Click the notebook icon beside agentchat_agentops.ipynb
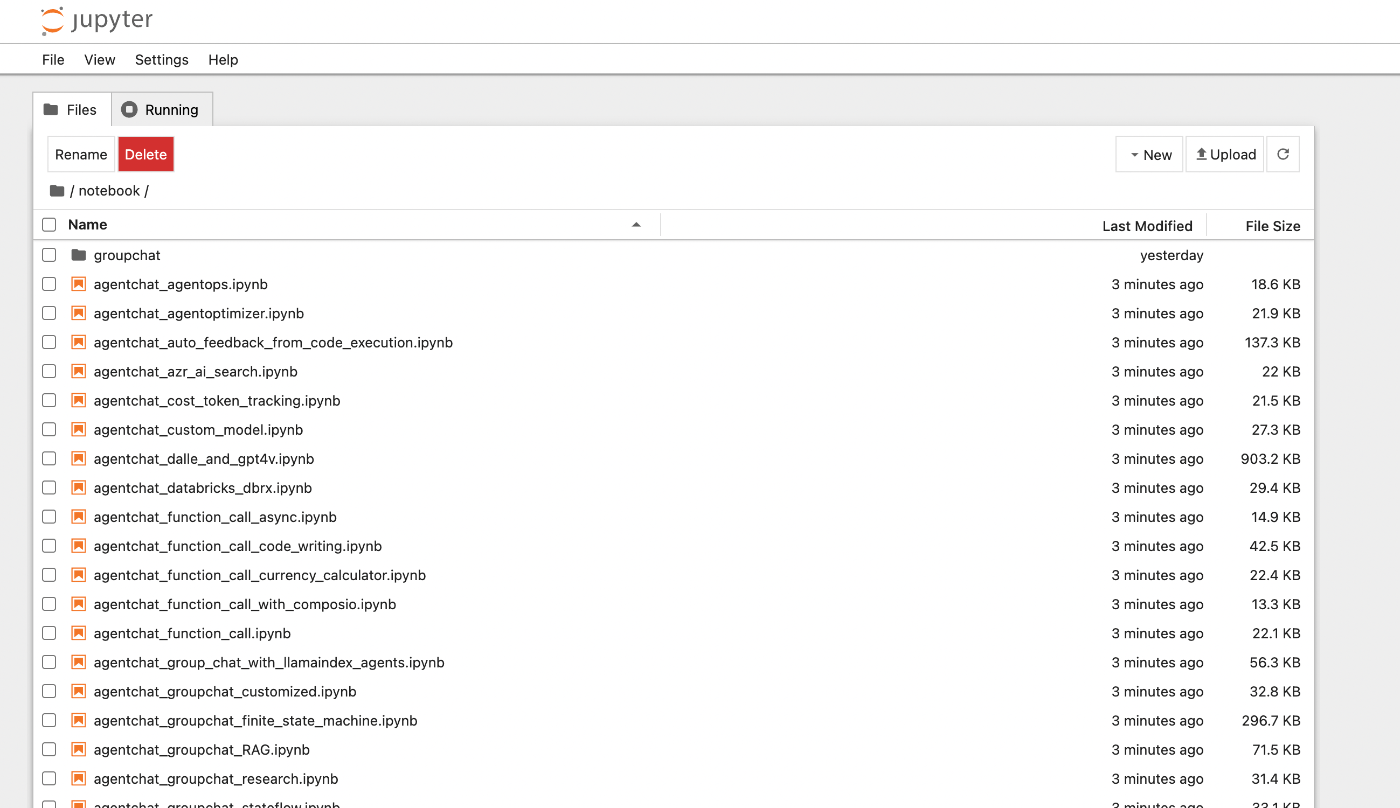 point(78,284)
